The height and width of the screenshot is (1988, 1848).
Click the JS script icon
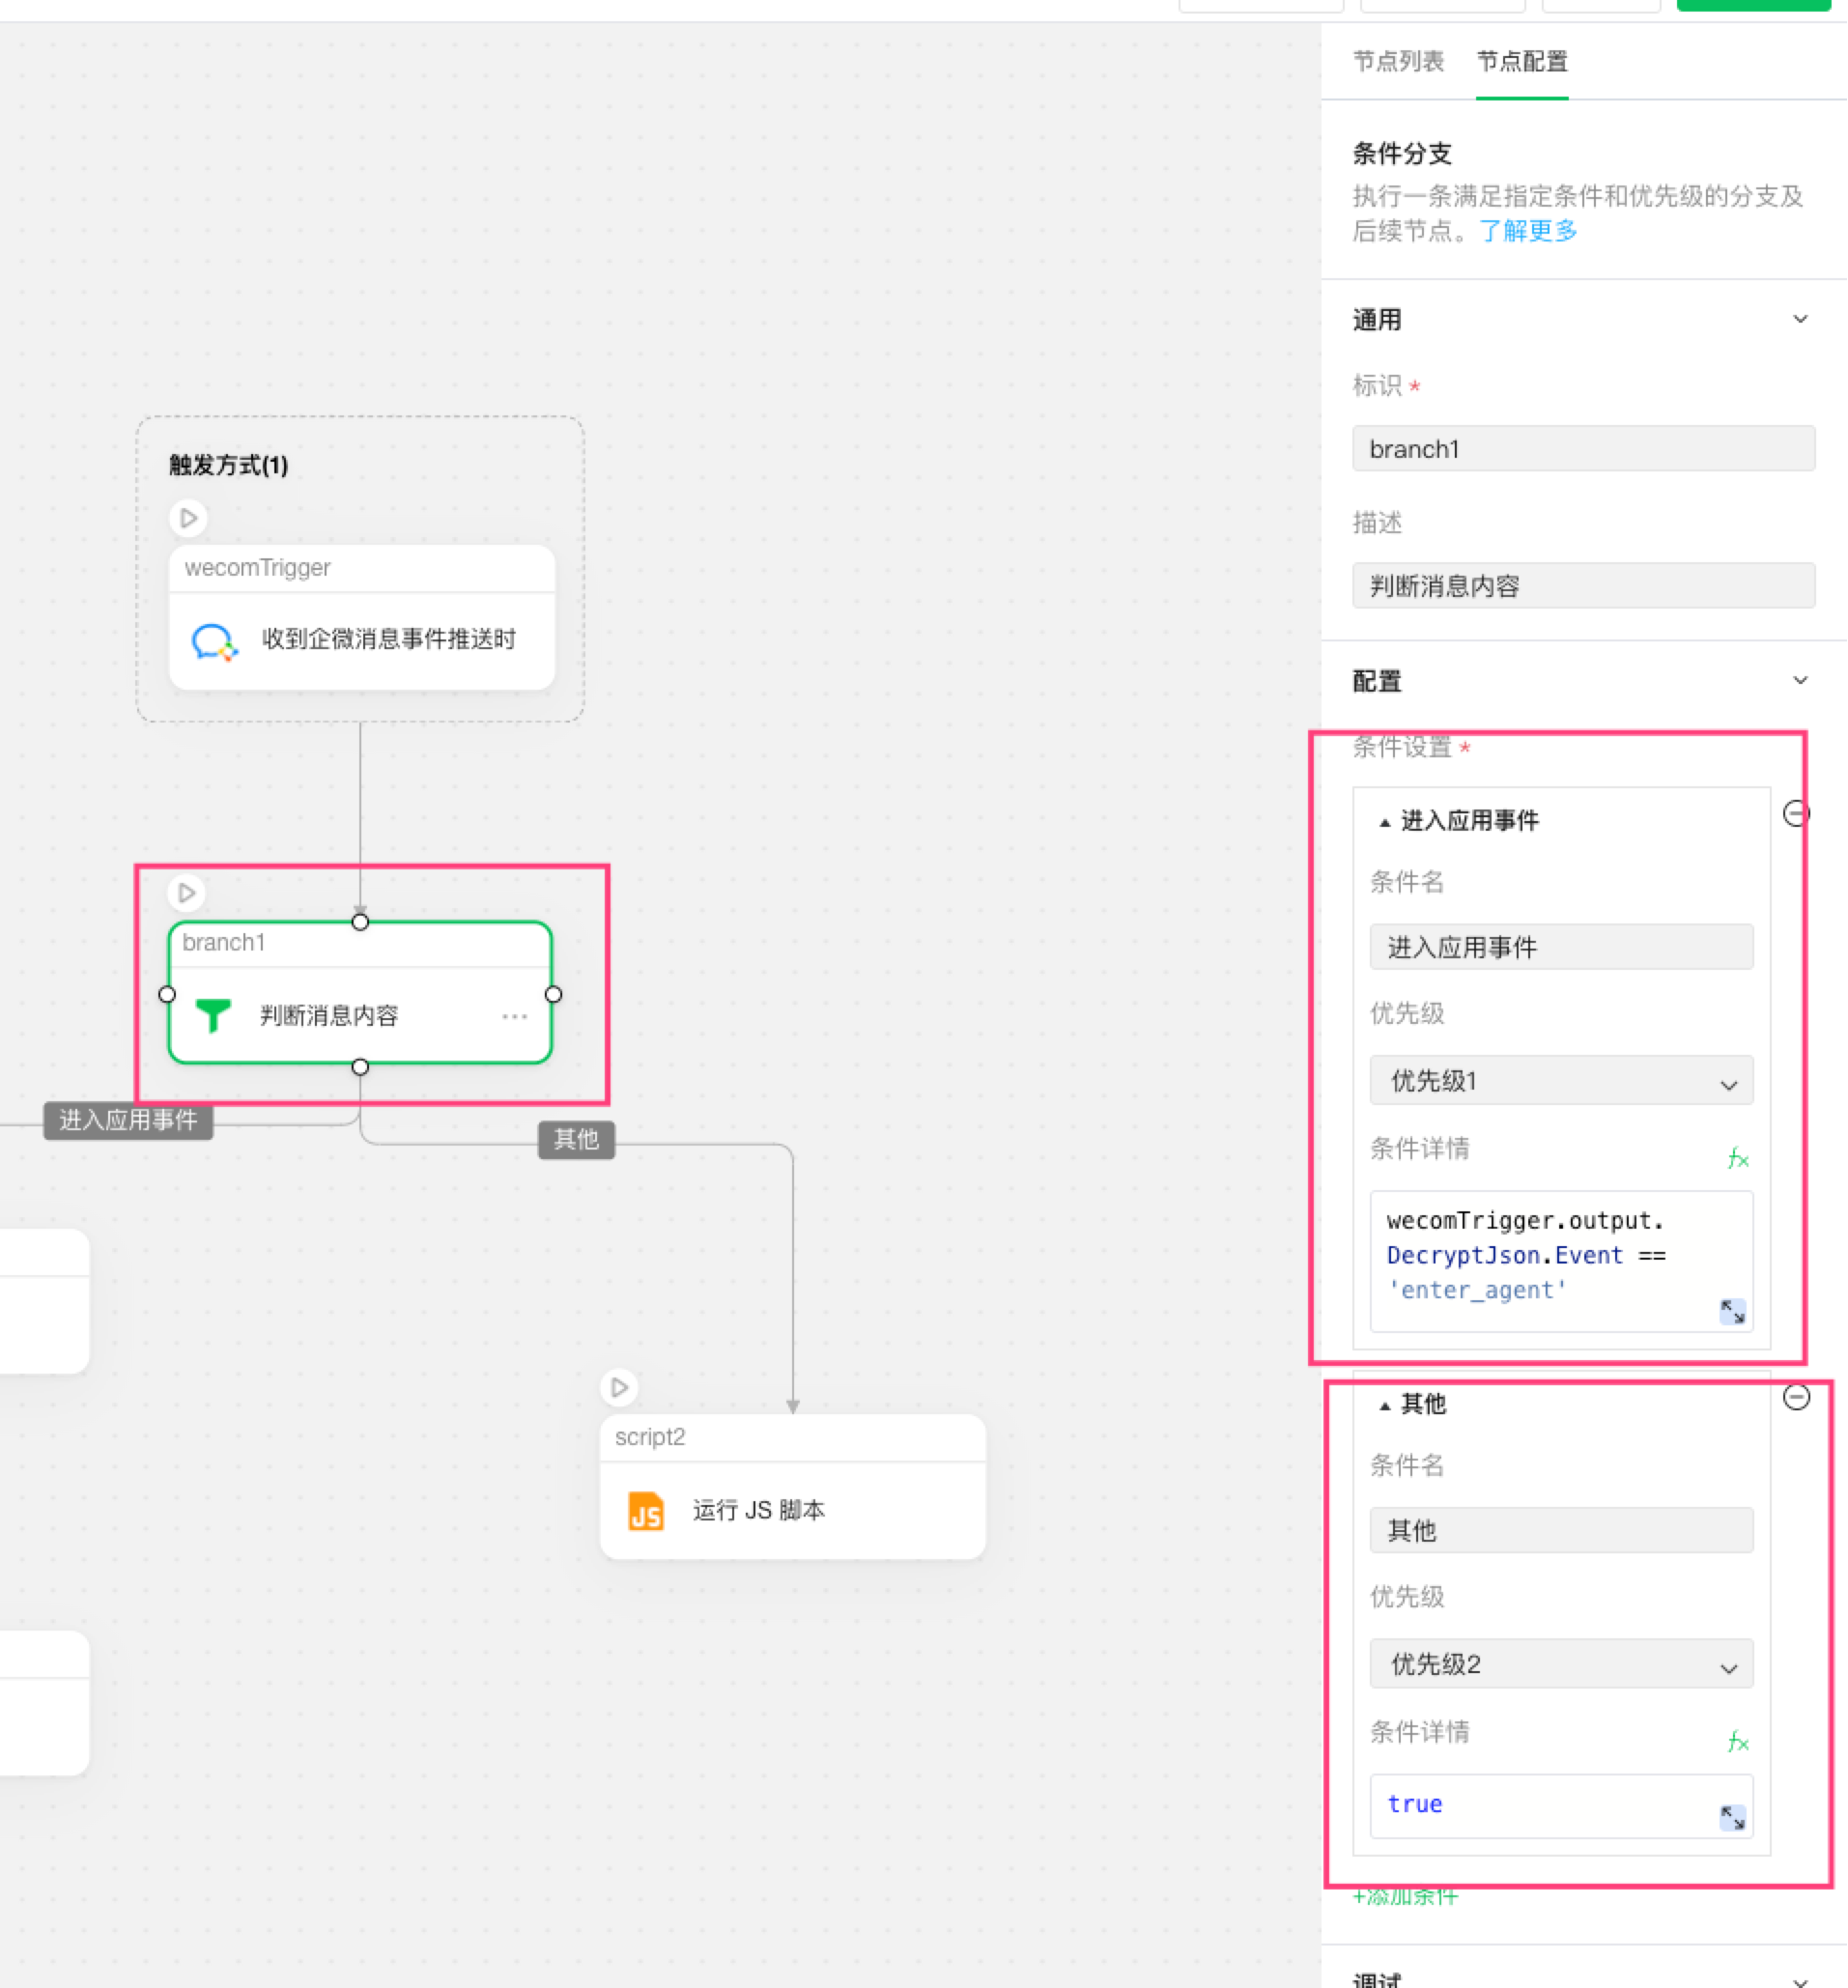[646, 1510]
